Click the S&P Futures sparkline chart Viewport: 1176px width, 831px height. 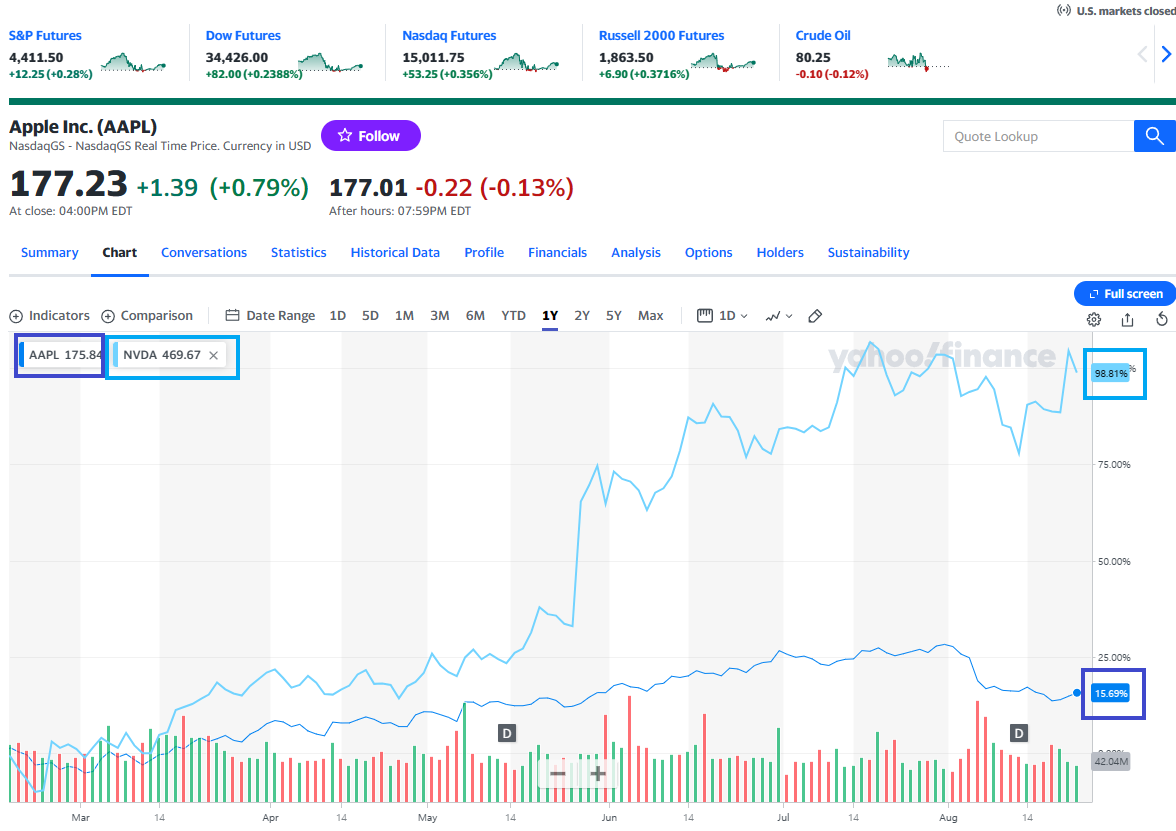point(134,62)
